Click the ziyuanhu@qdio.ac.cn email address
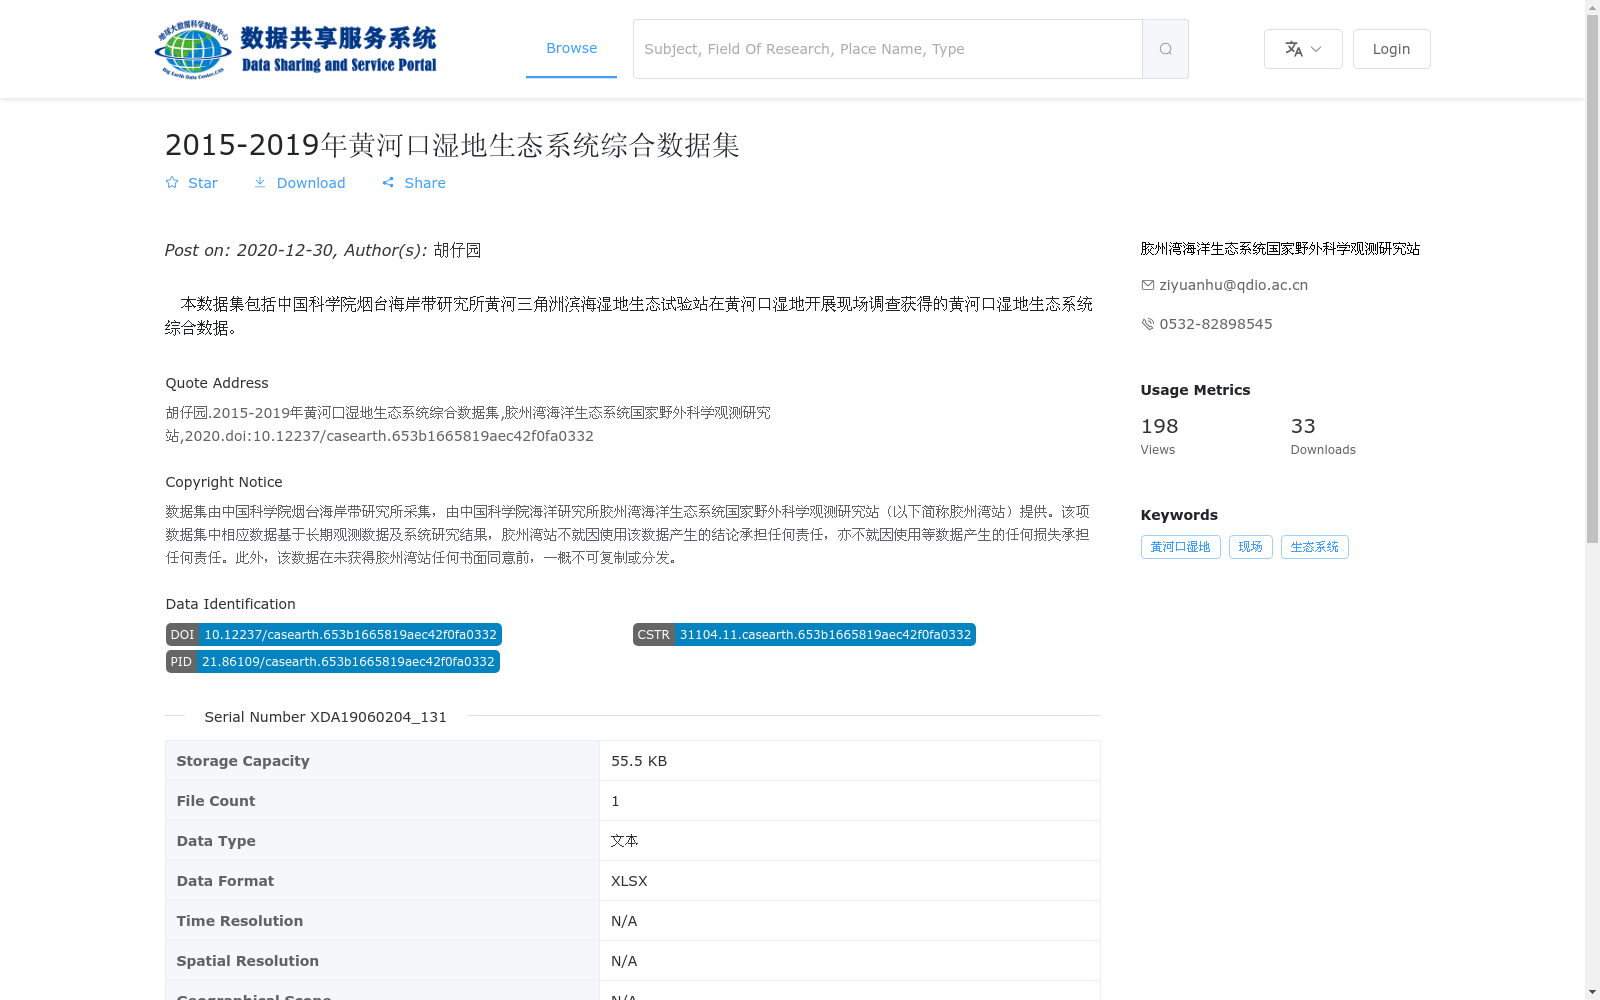The height and width of the screenshot is (1000, 1600). point(1233,285)
